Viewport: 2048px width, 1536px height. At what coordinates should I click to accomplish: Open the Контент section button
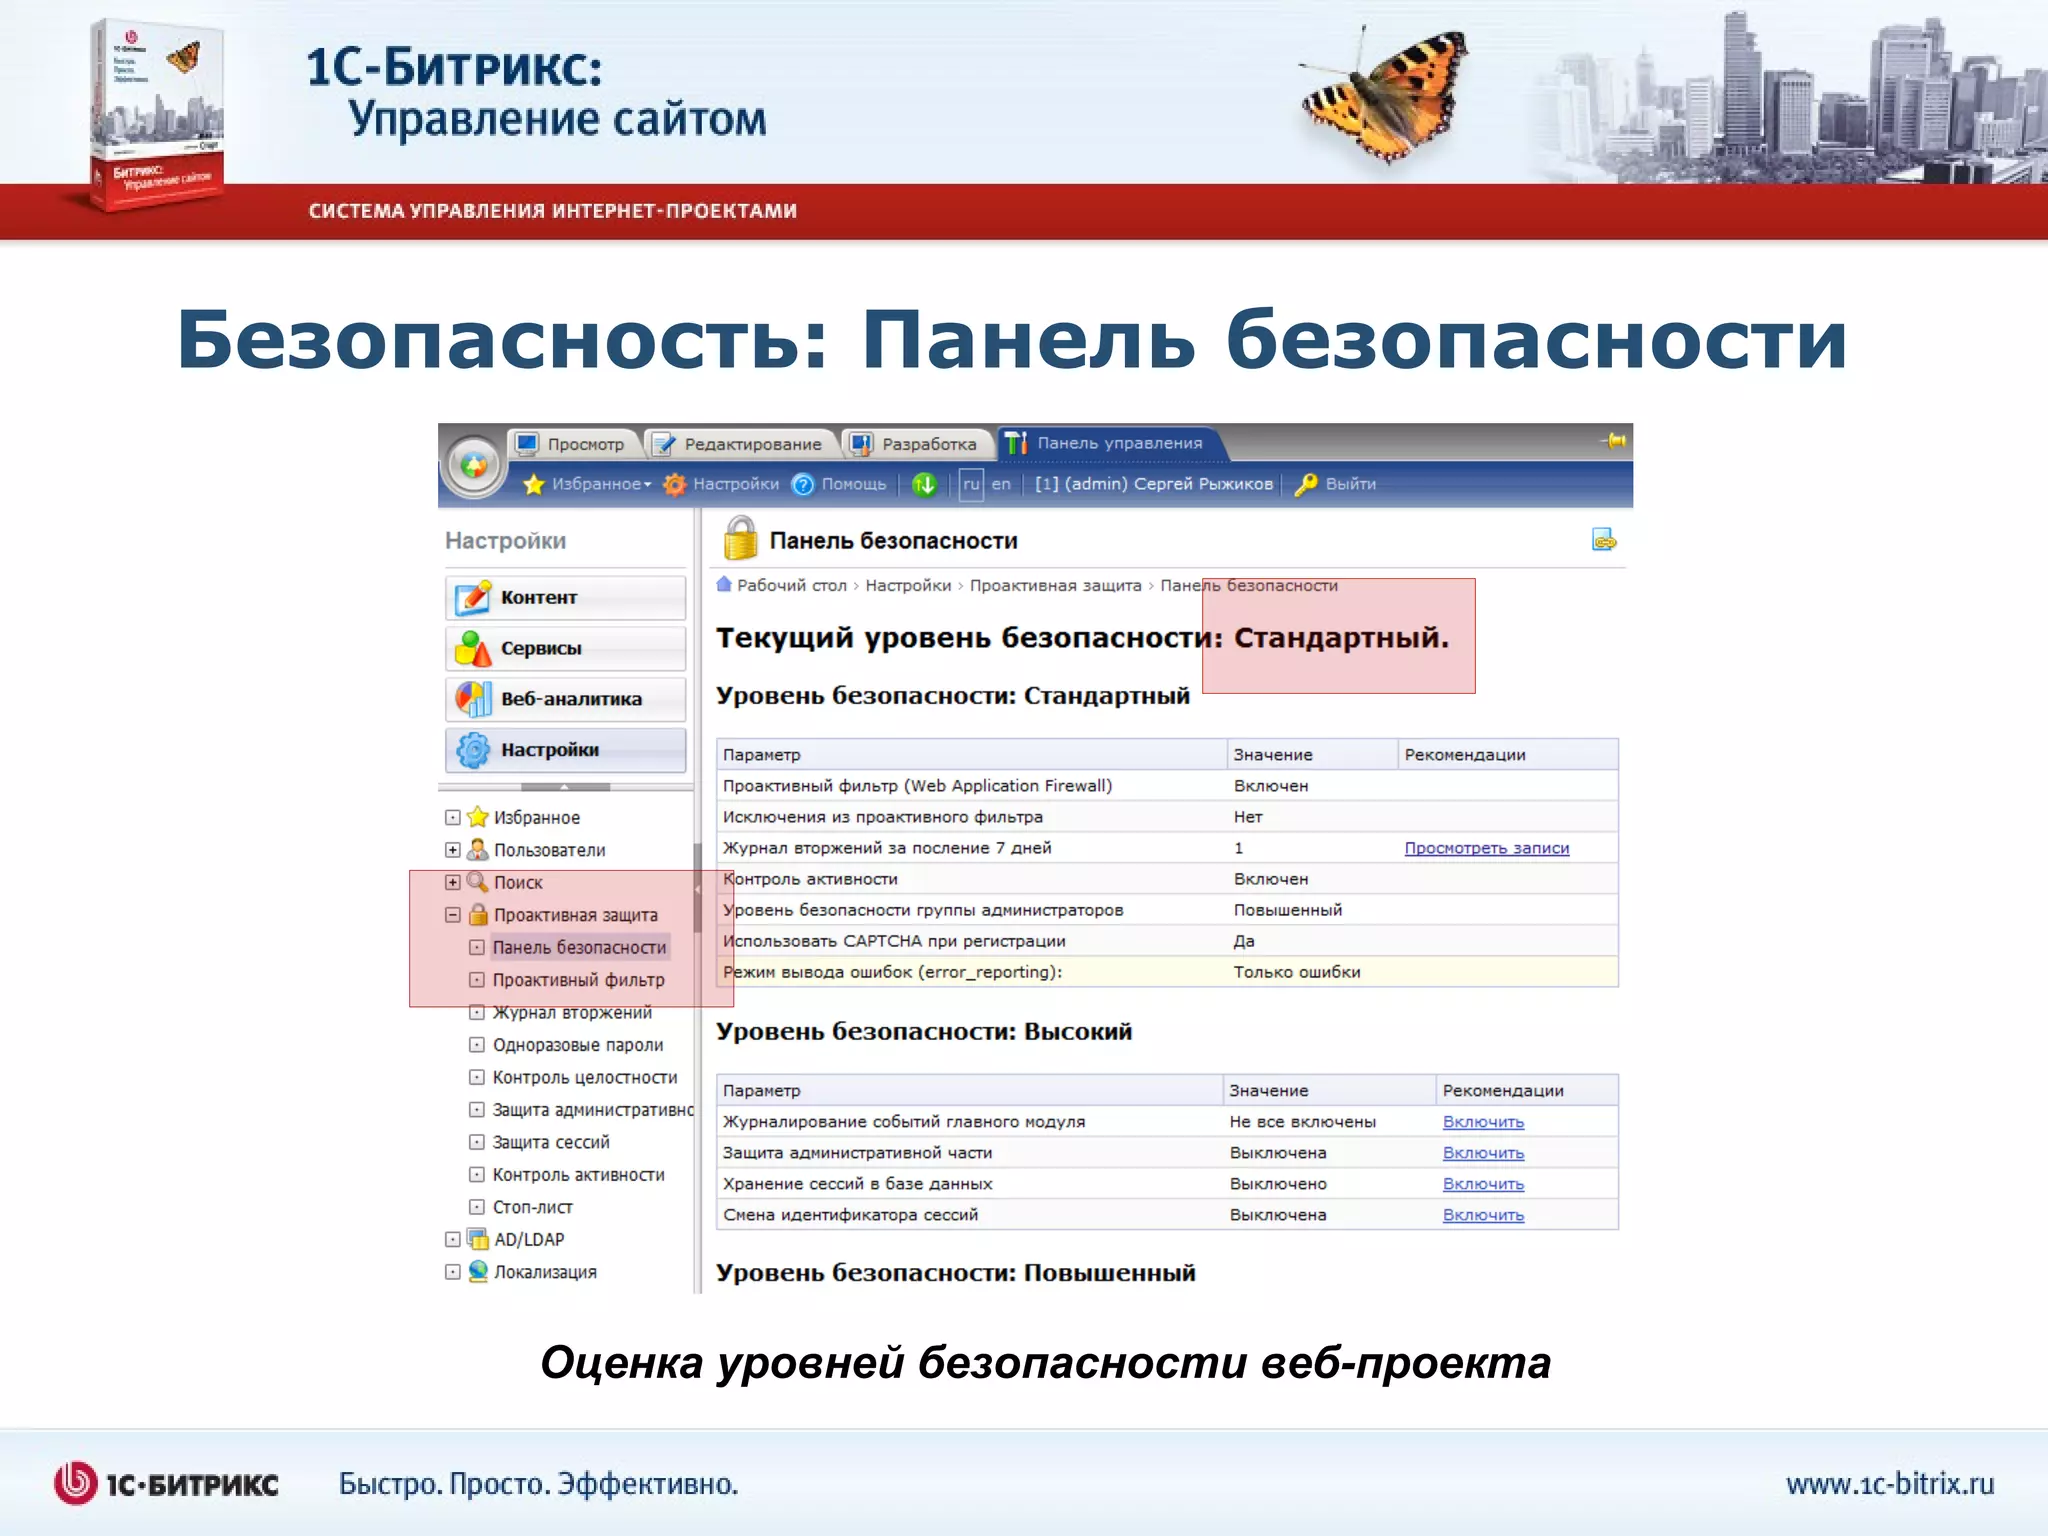(566, 597)
